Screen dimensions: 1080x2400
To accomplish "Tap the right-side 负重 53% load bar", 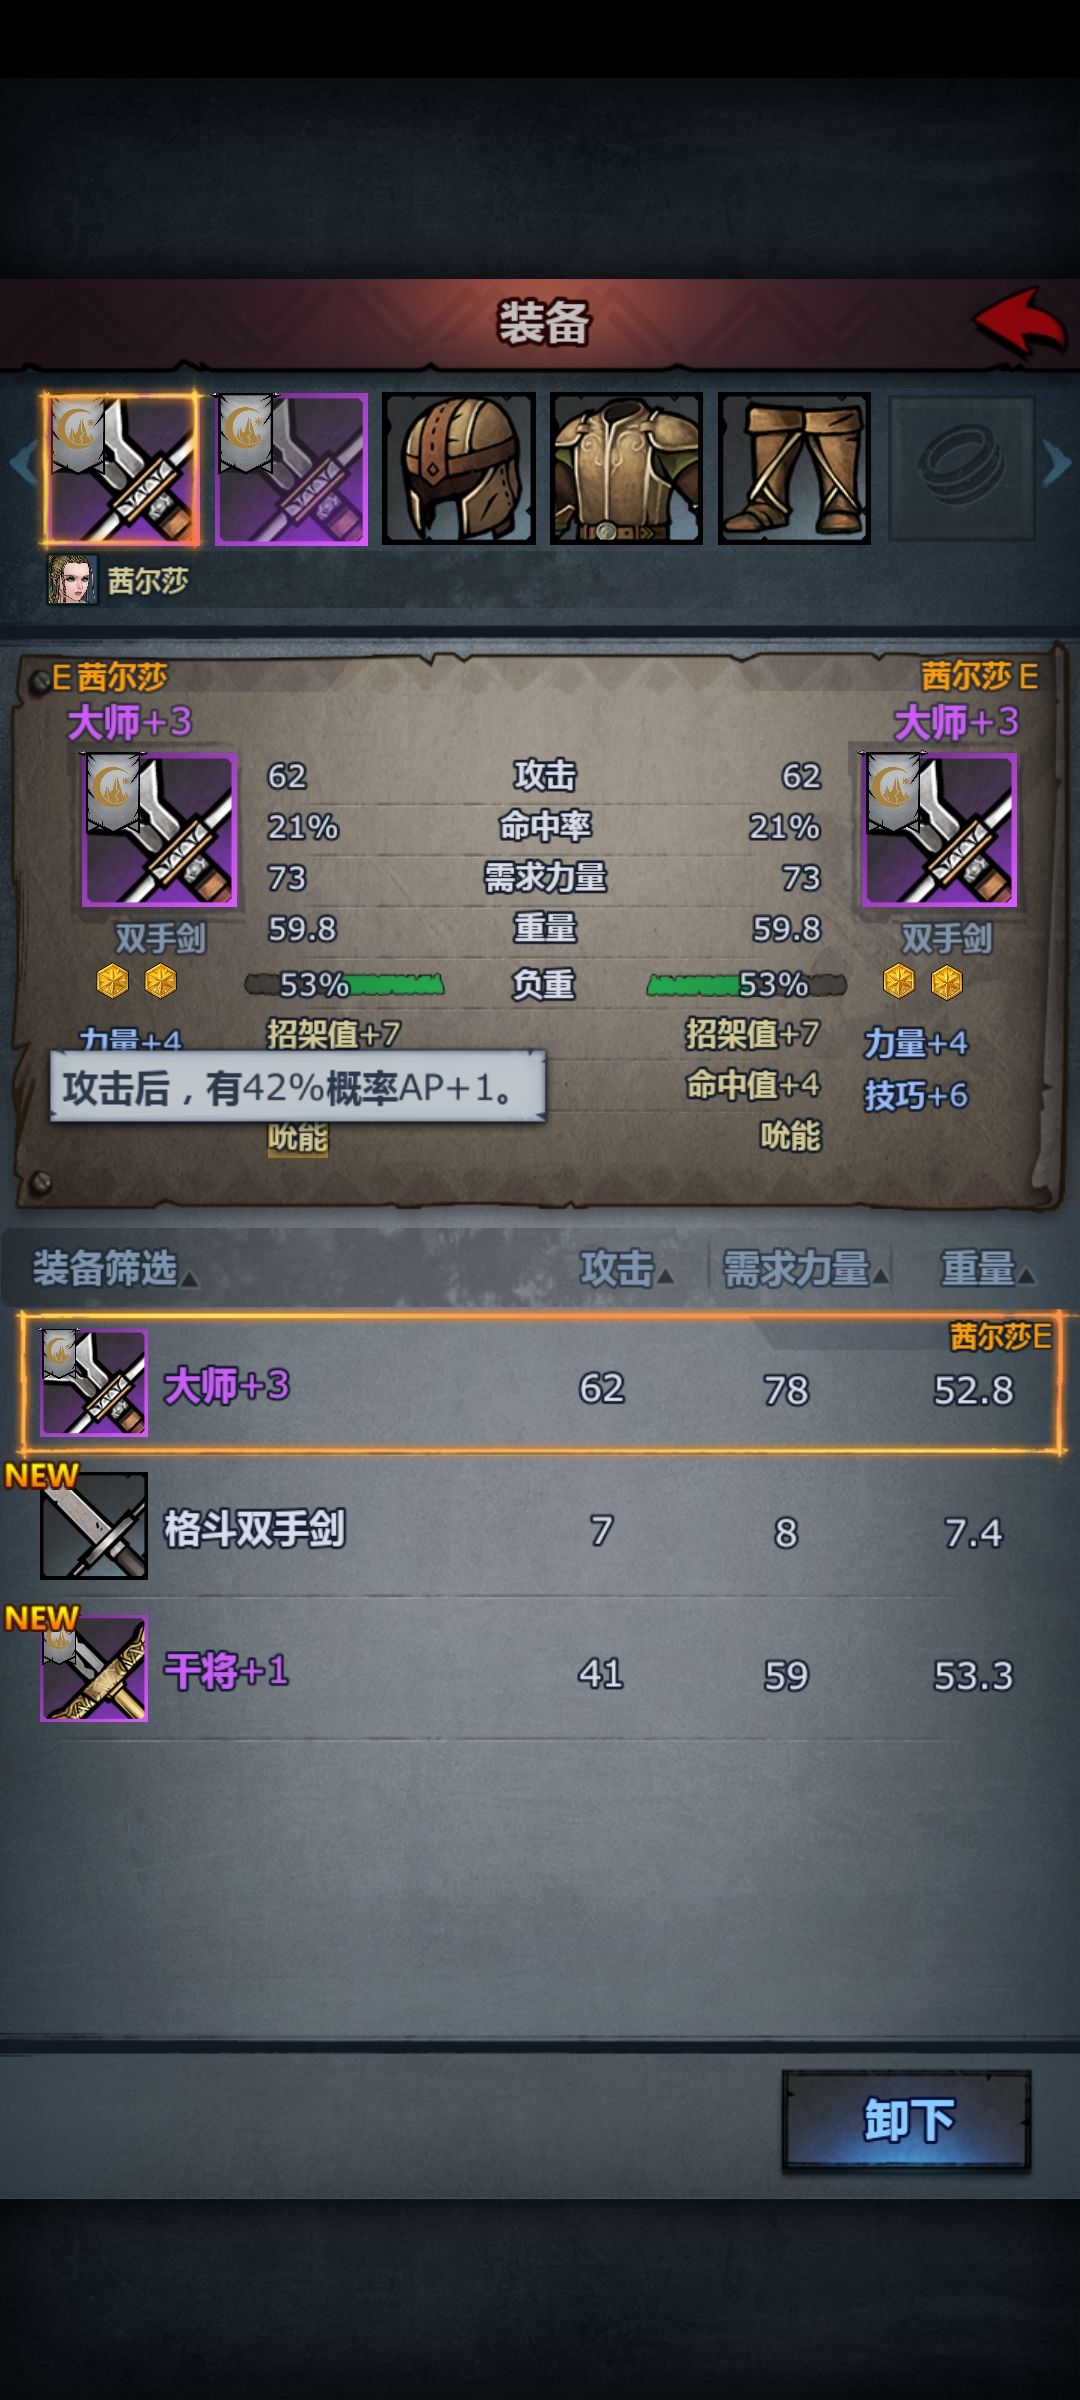I will (746, 985).
